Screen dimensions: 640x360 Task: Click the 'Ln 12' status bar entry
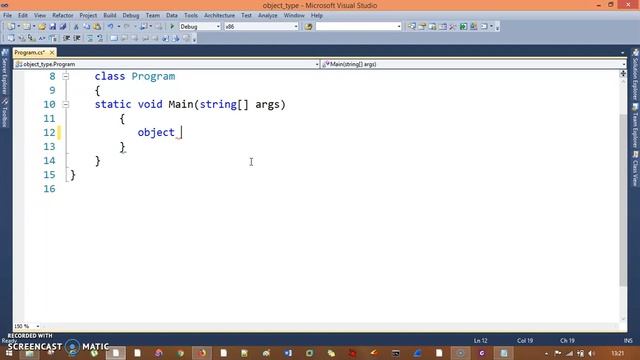(480, 340)
